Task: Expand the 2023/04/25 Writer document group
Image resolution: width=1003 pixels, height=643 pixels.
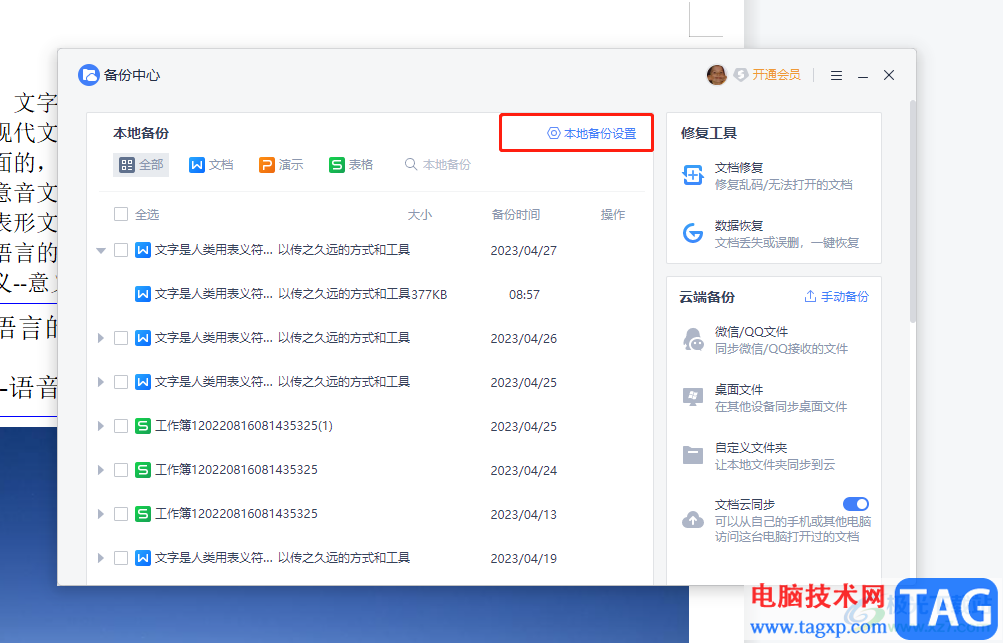Action: coord(100,382)
